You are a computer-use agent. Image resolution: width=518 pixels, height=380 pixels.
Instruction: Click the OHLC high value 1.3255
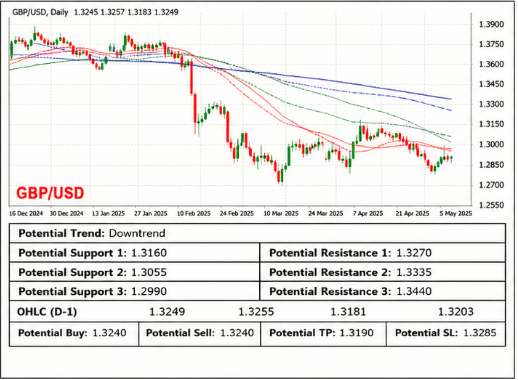(x=256, y=312)
